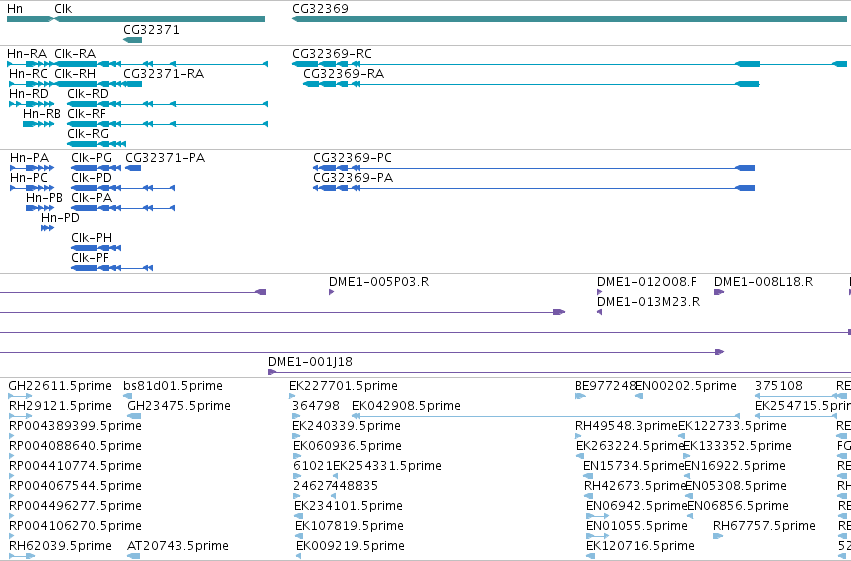Open the CG32371-PA protein label
This screenshot has height=561, width=851.
pyautogui.click(x=165, y=158)
